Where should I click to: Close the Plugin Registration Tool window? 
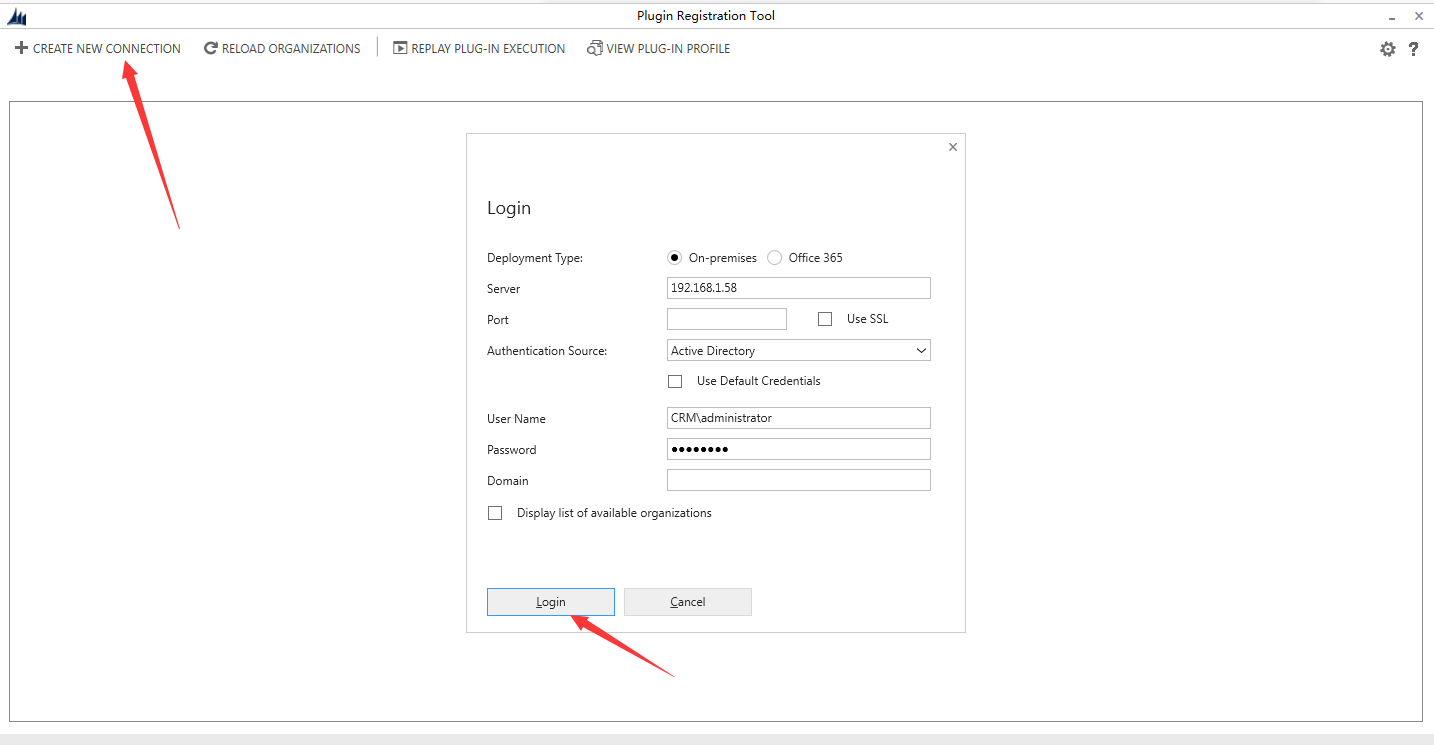(1418, 16)
